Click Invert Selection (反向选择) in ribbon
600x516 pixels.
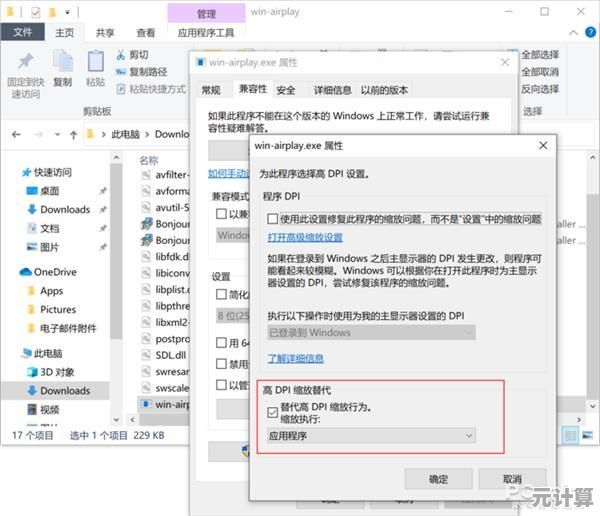(x=540, y=89)
